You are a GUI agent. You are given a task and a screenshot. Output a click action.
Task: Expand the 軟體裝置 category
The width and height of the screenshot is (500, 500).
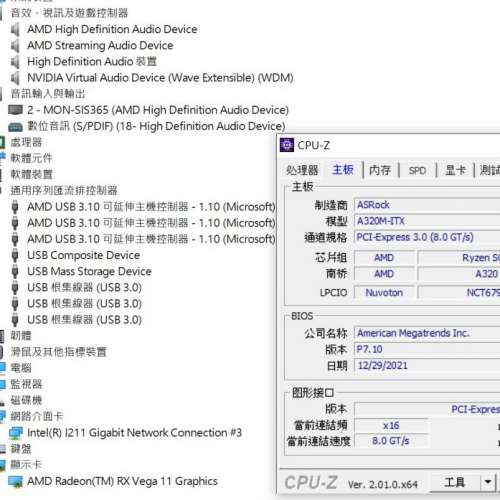31,174
